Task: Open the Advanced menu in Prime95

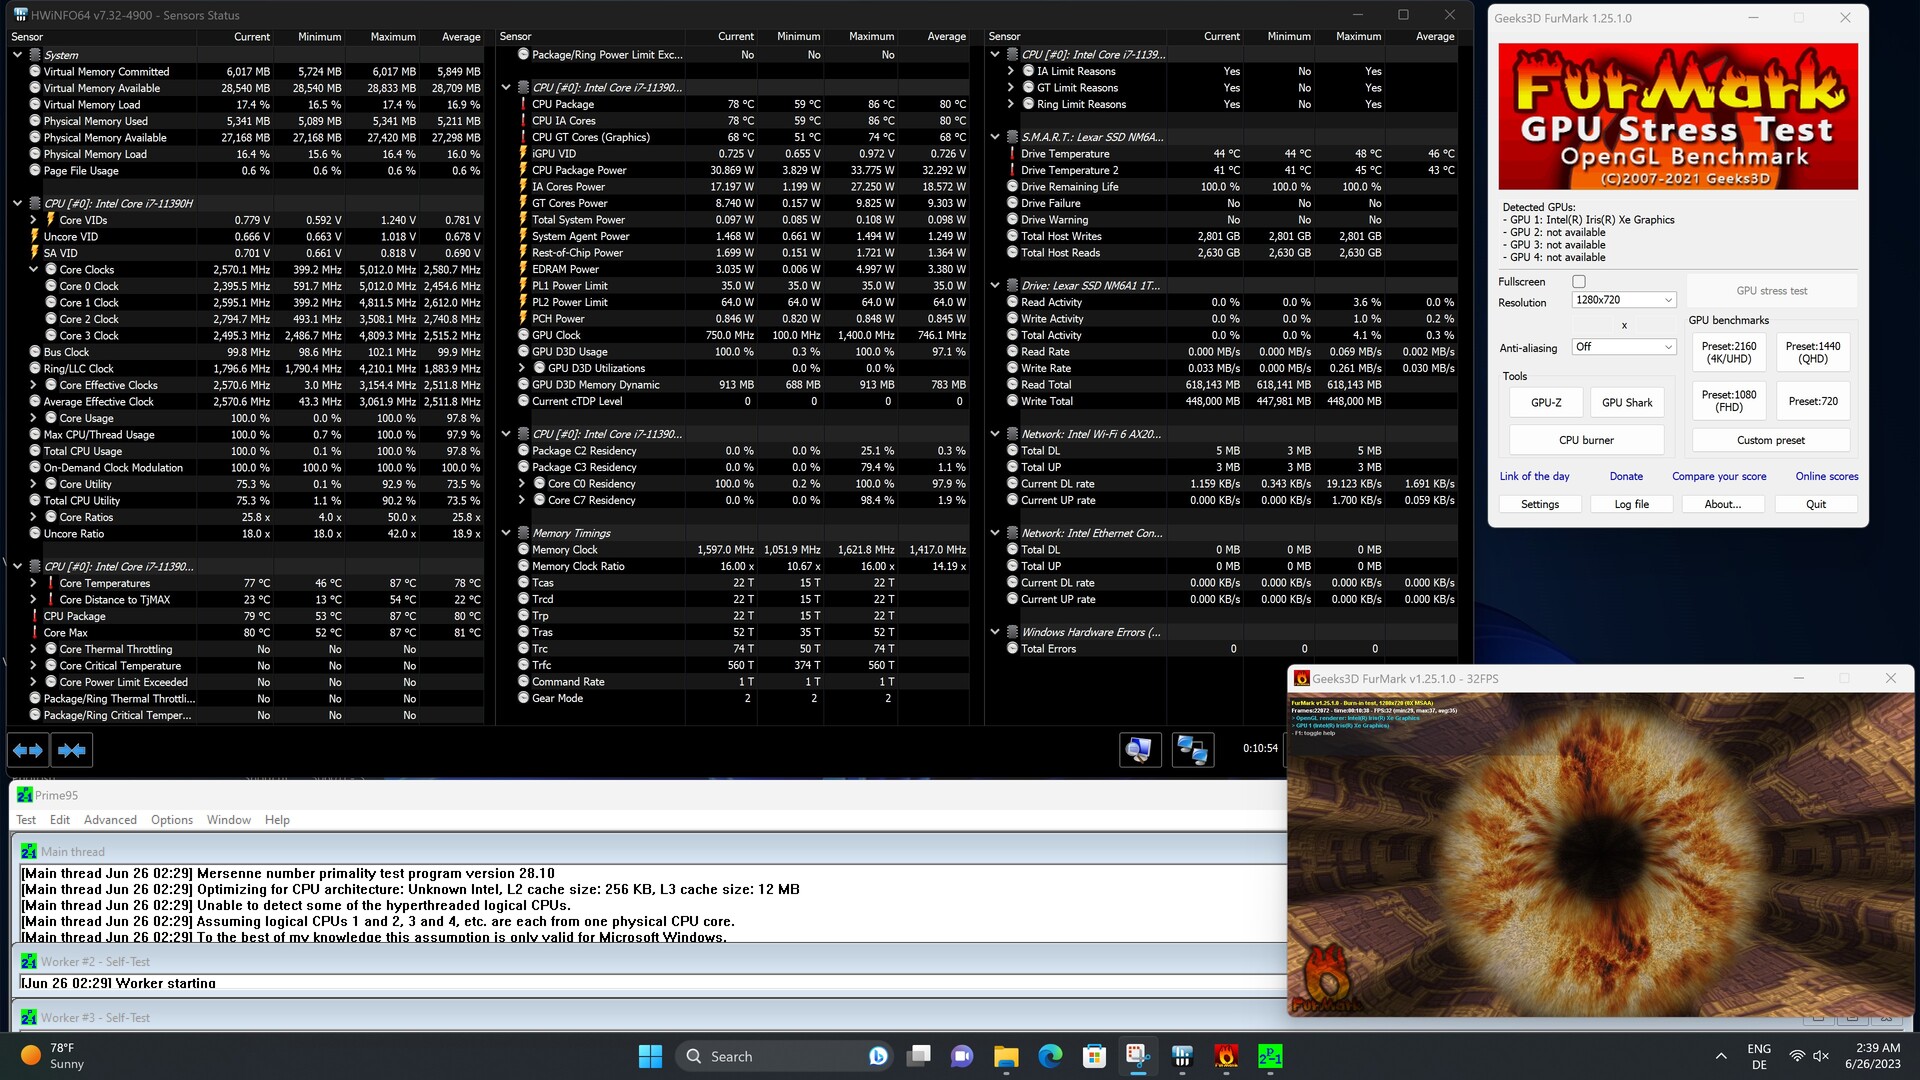Action: click(110, 820)
